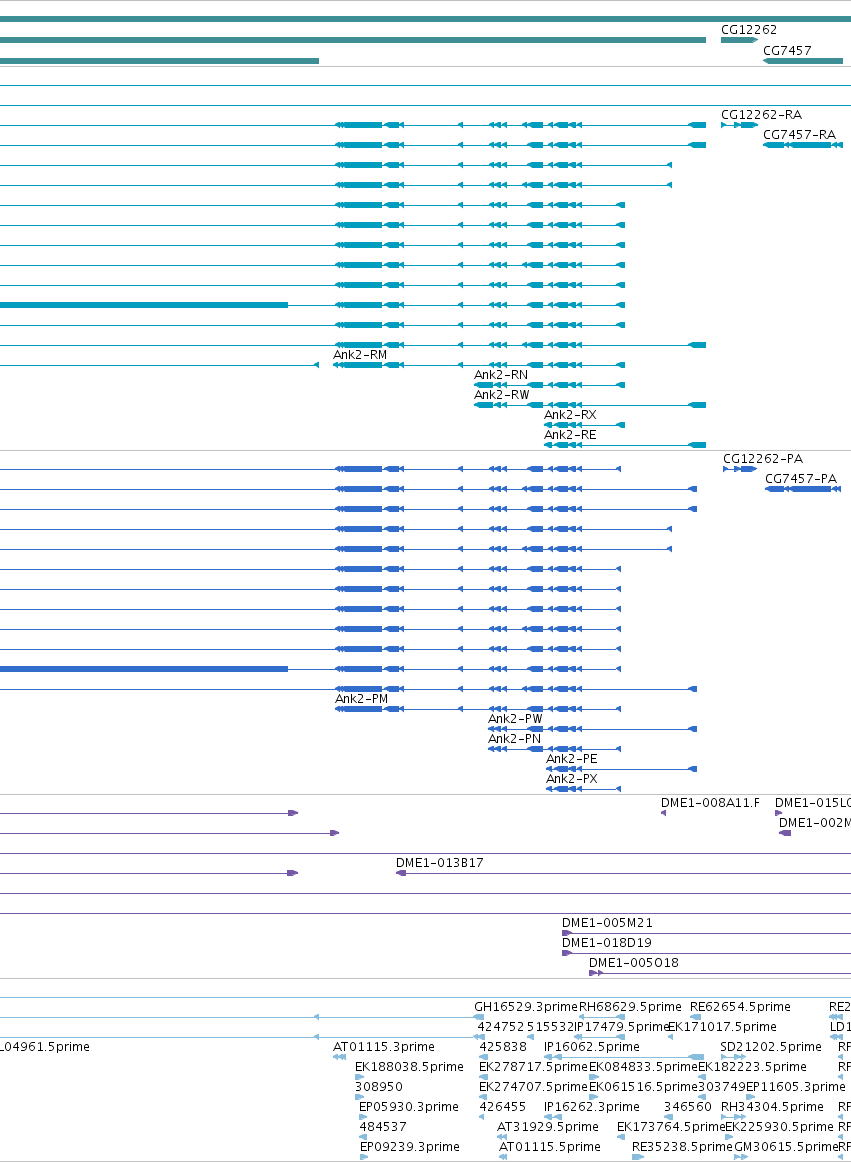The height and width of the screenshot is (1162, 851).
Task: Click the RH34304.5prime EST label
Action: tap(772, 1107)
